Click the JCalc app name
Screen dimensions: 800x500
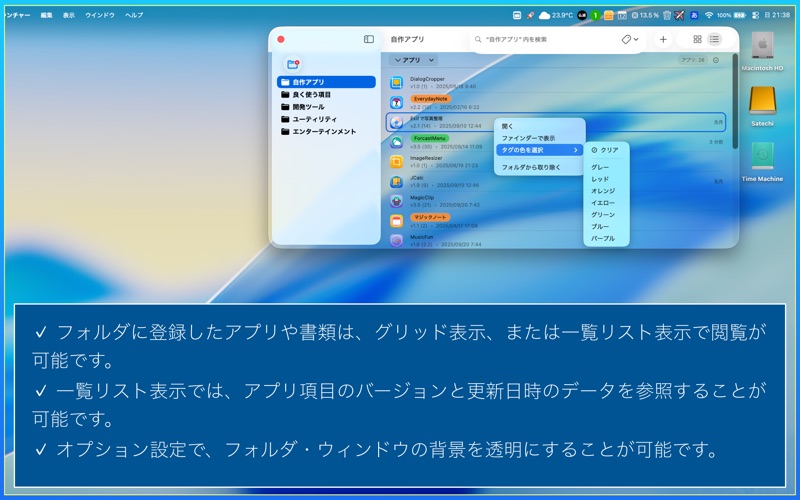(417, 178)
